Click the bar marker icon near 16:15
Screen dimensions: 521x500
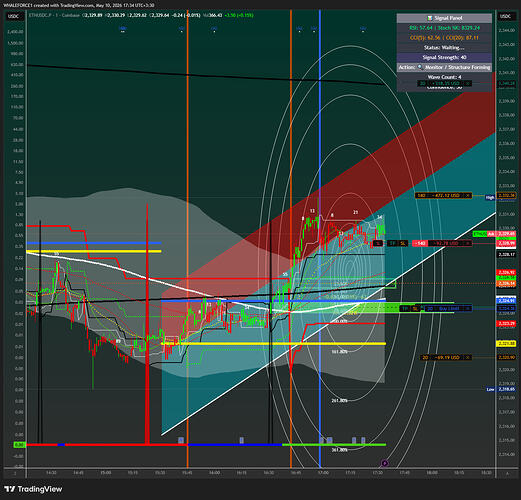[242, 440]
